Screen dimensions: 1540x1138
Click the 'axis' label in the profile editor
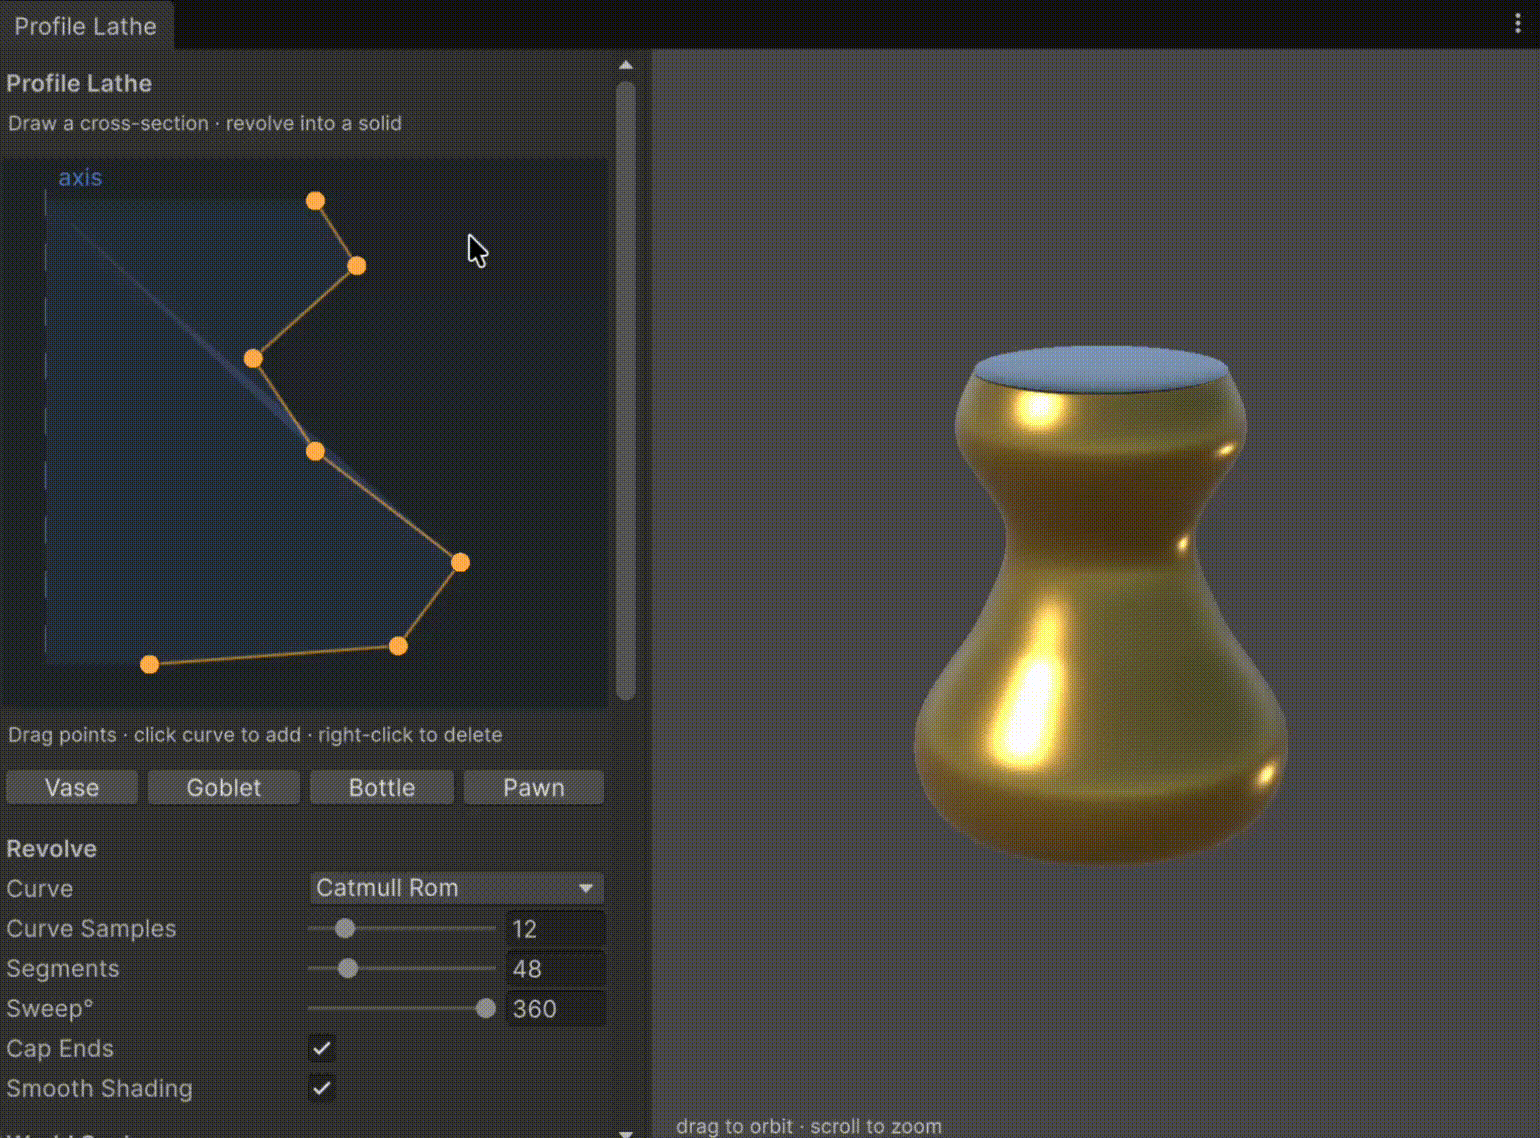(80, 177)
